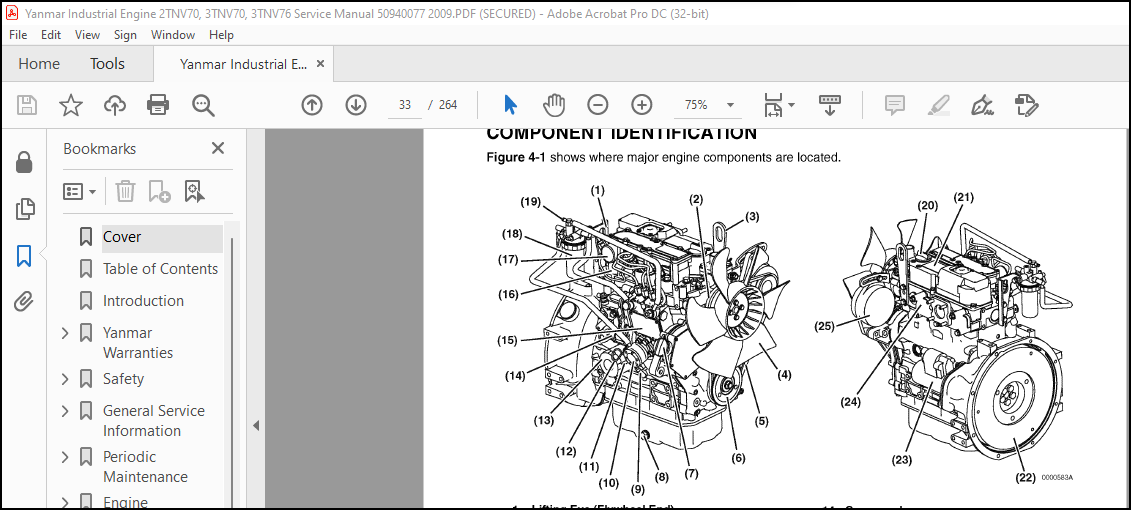
Task: Zoom in with the plus button
Action: [x=641, y=105]
